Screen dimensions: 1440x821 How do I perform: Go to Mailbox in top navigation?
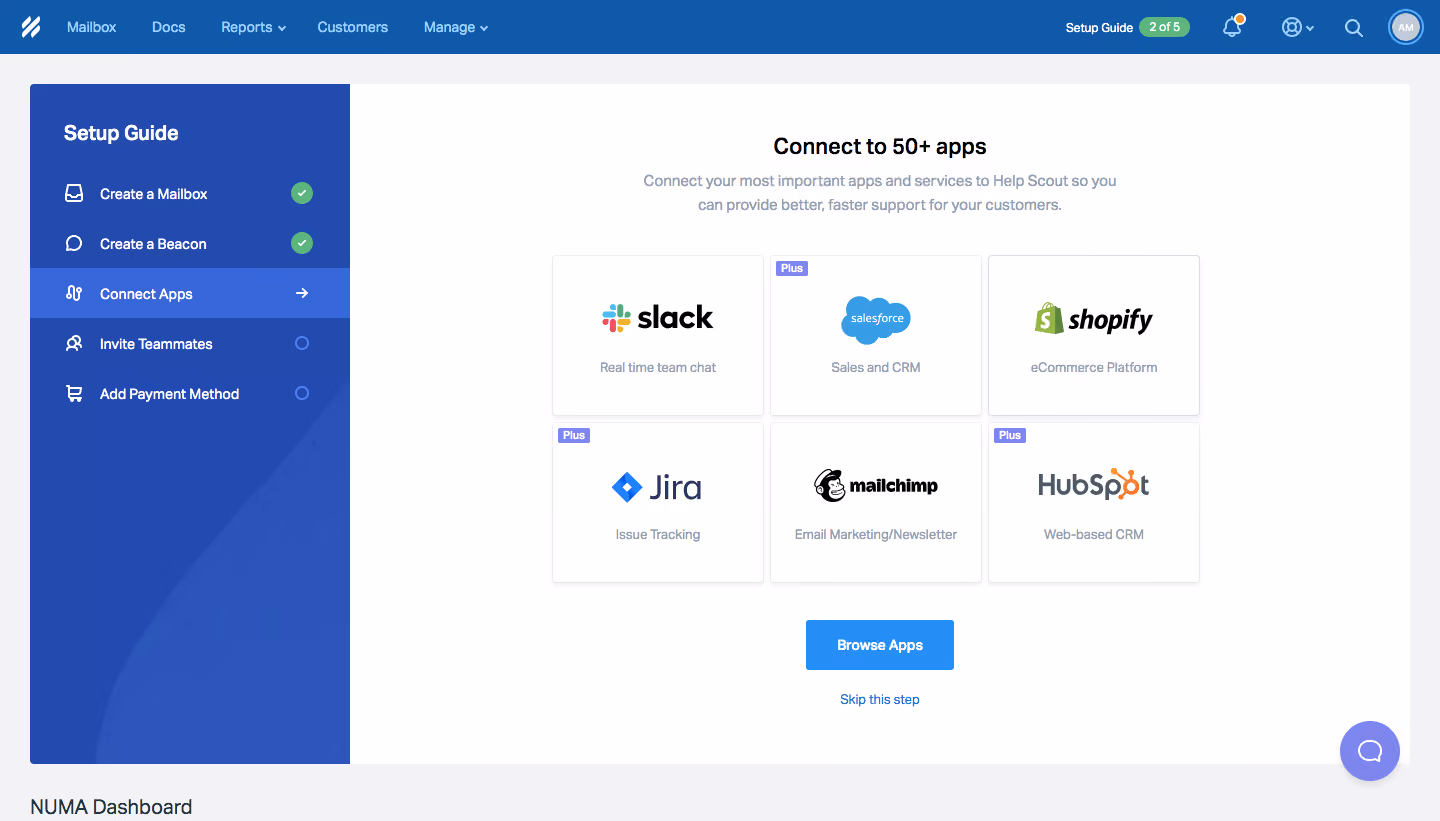pos(92,27)
